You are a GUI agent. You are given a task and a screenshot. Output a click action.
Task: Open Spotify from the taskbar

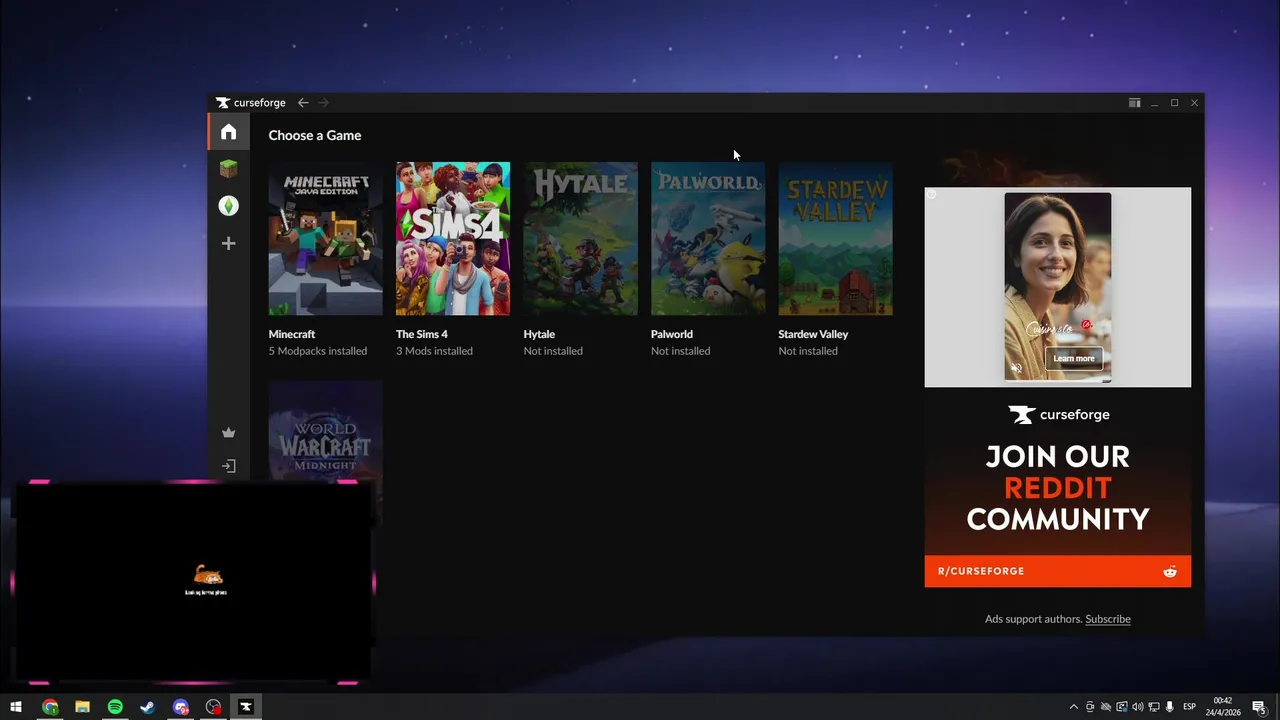click(115, 707)
